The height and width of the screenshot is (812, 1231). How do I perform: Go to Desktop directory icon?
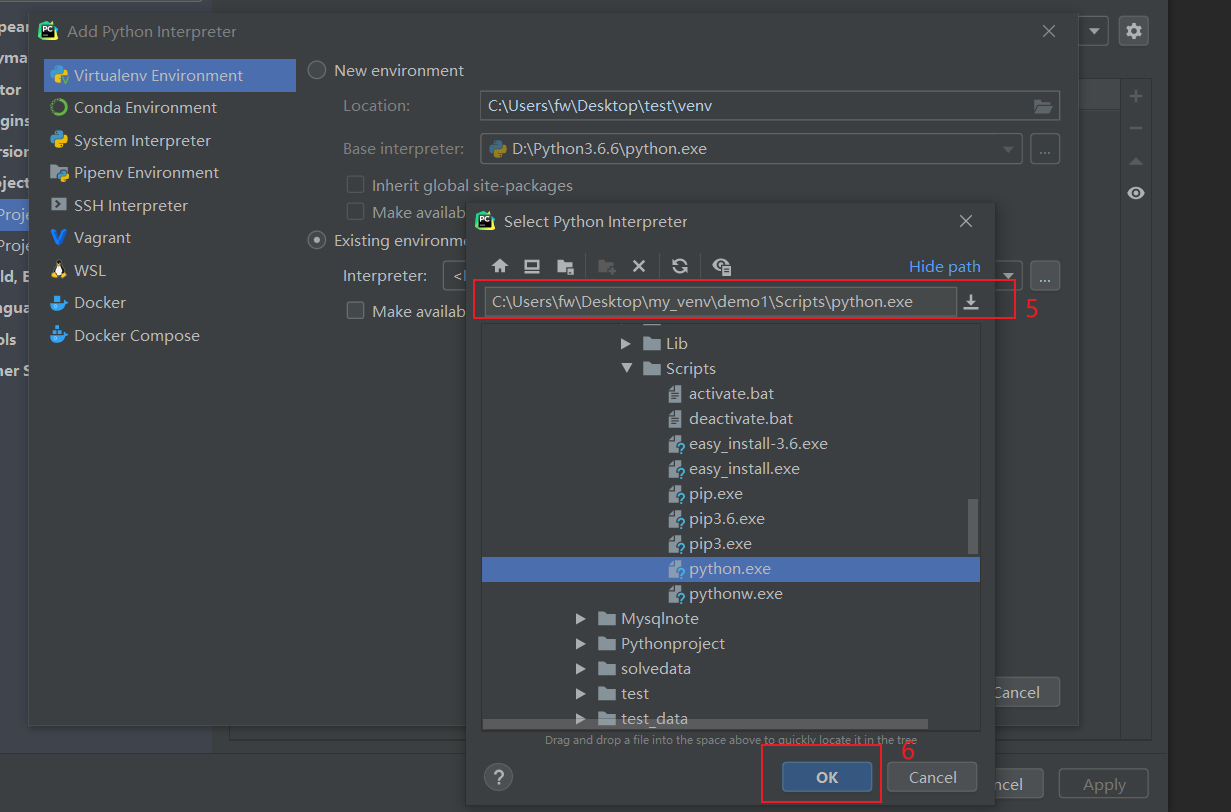pyautogui.click(x=532, y=266)
